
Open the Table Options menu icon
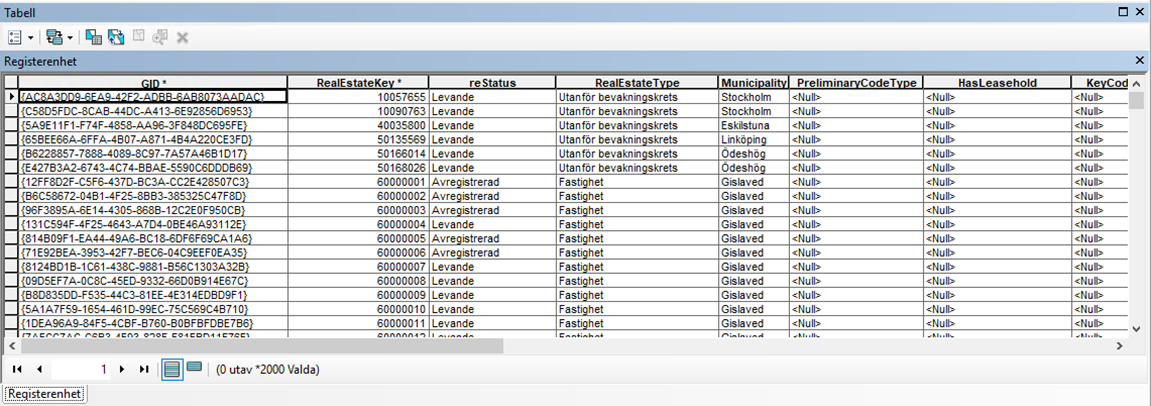coord(15,37)
